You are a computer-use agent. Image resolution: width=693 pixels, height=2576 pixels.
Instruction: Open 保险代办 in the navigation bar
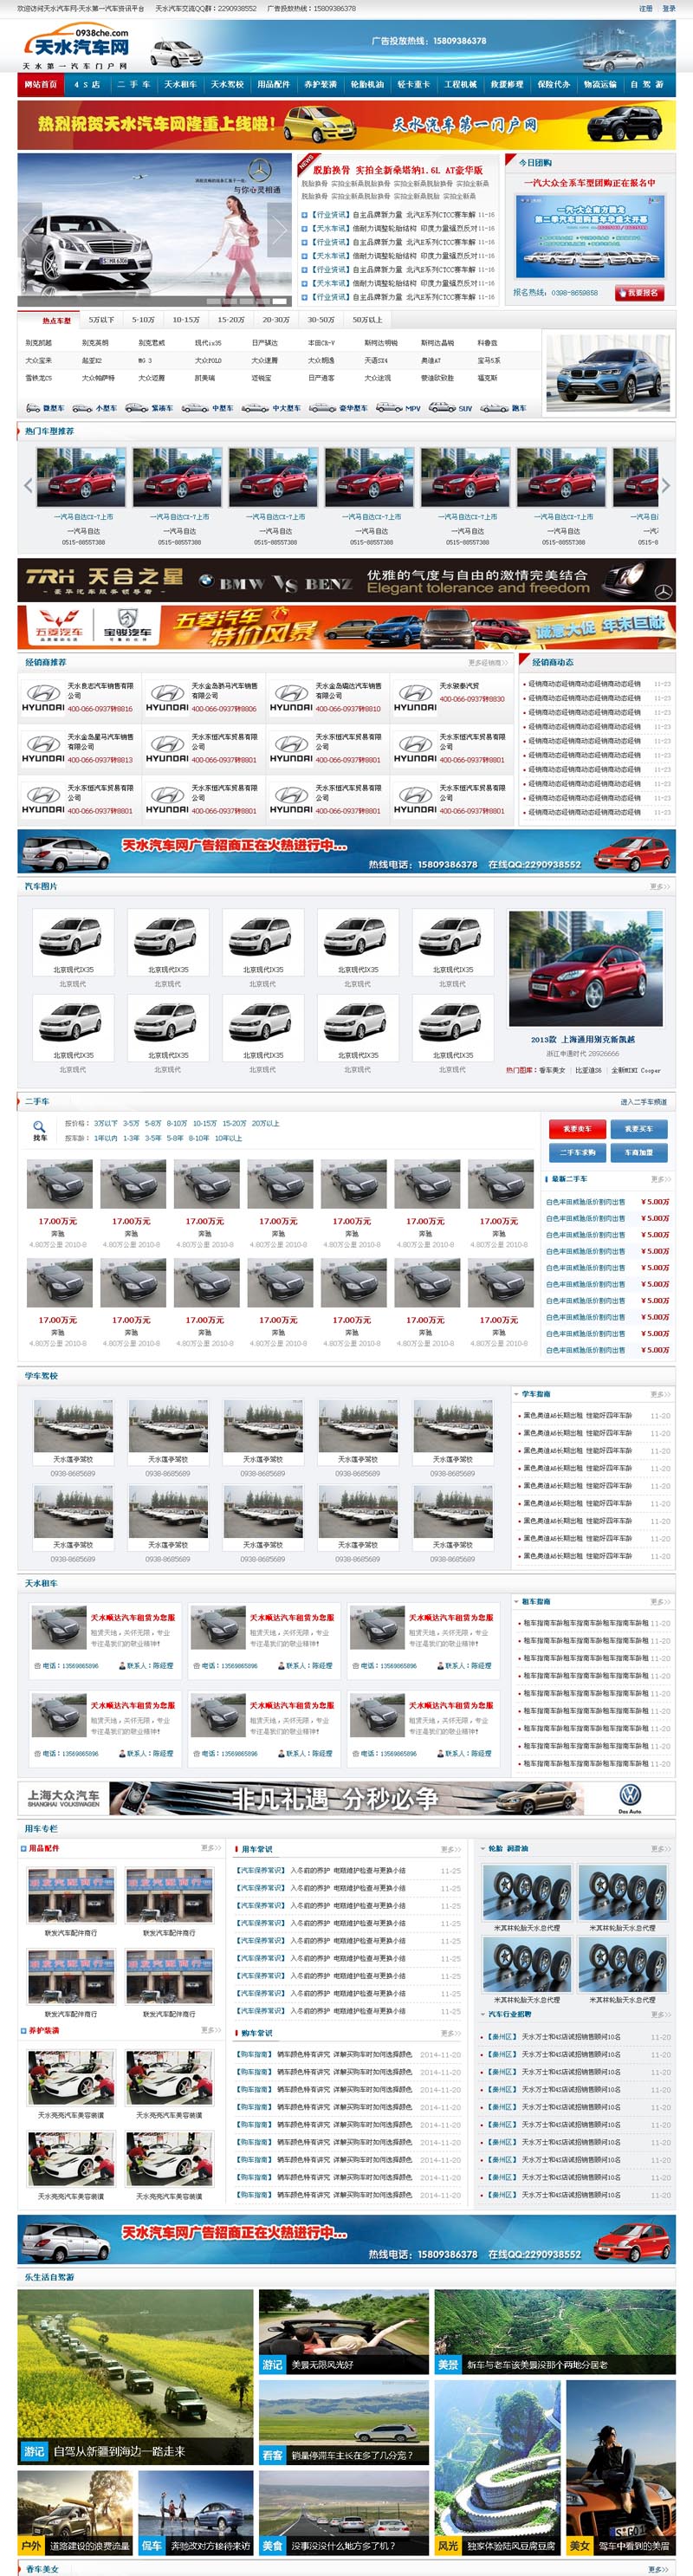553,85
